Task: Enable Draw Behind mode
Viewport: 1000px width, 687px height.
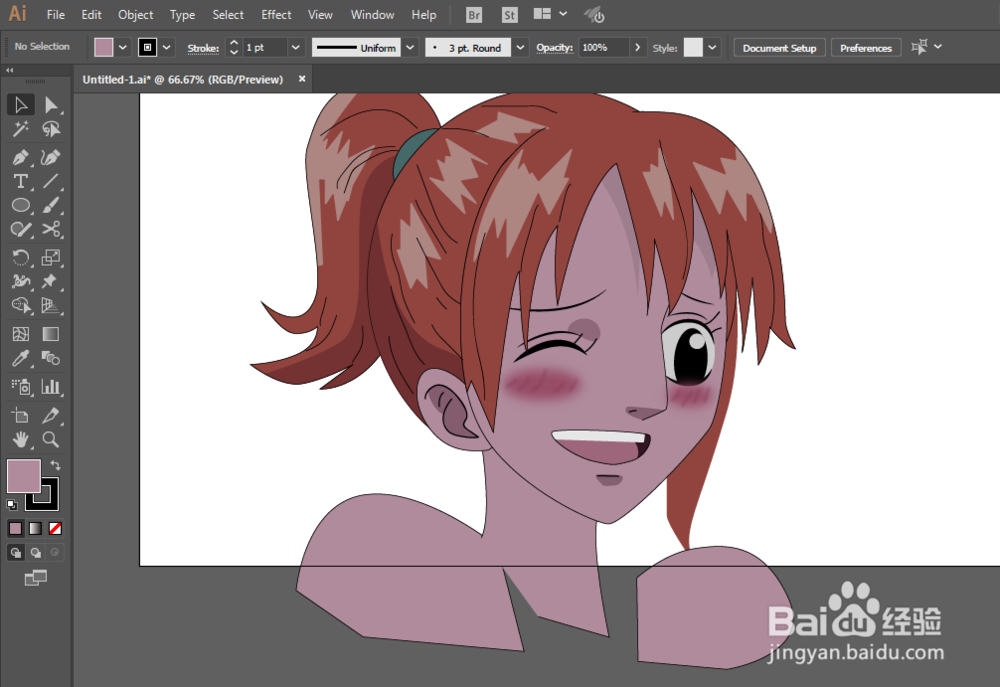Action: coord(35,552)
